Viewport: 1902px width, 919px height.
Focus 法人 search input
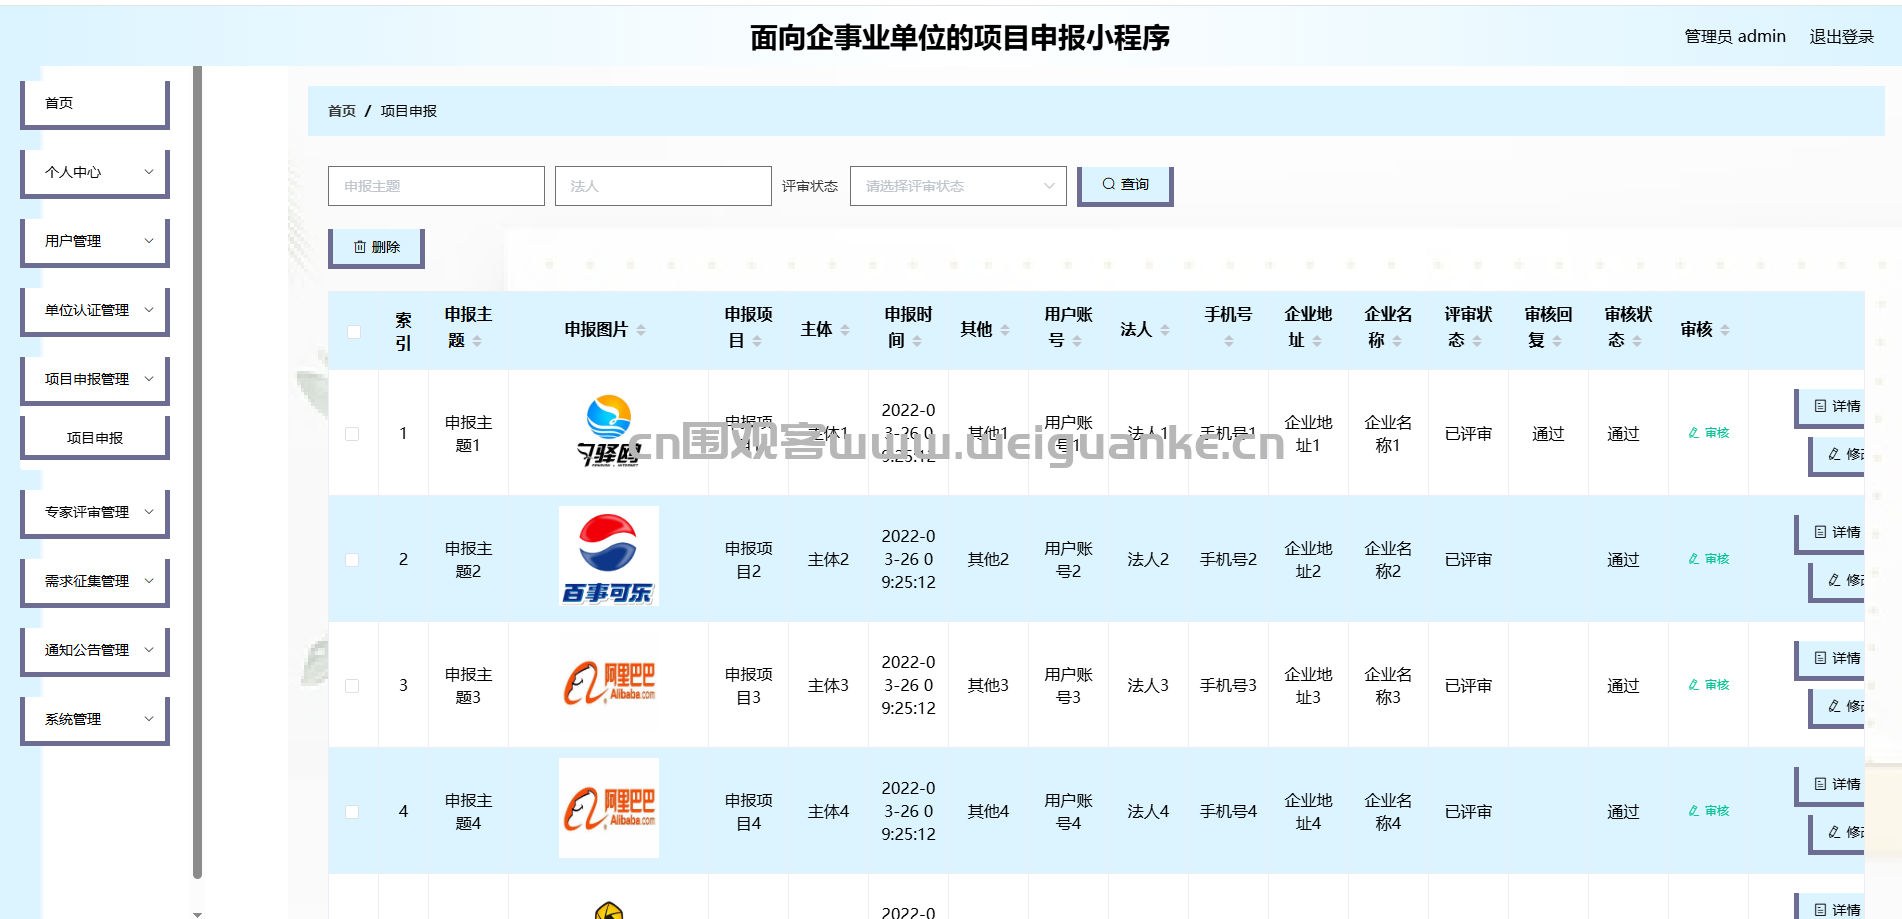(x=663, y=186)
